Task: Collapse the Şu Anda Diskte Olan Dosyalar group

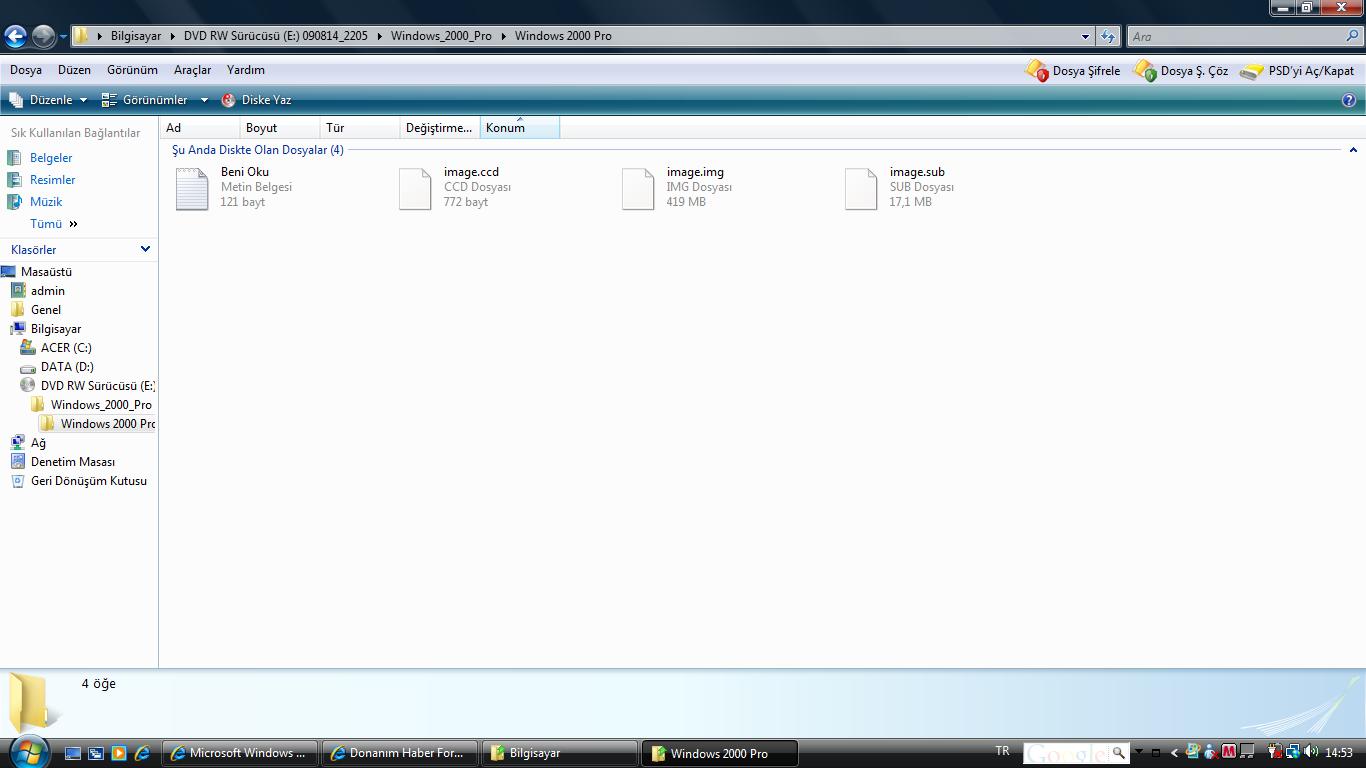Action: (x=1353, y=150)
